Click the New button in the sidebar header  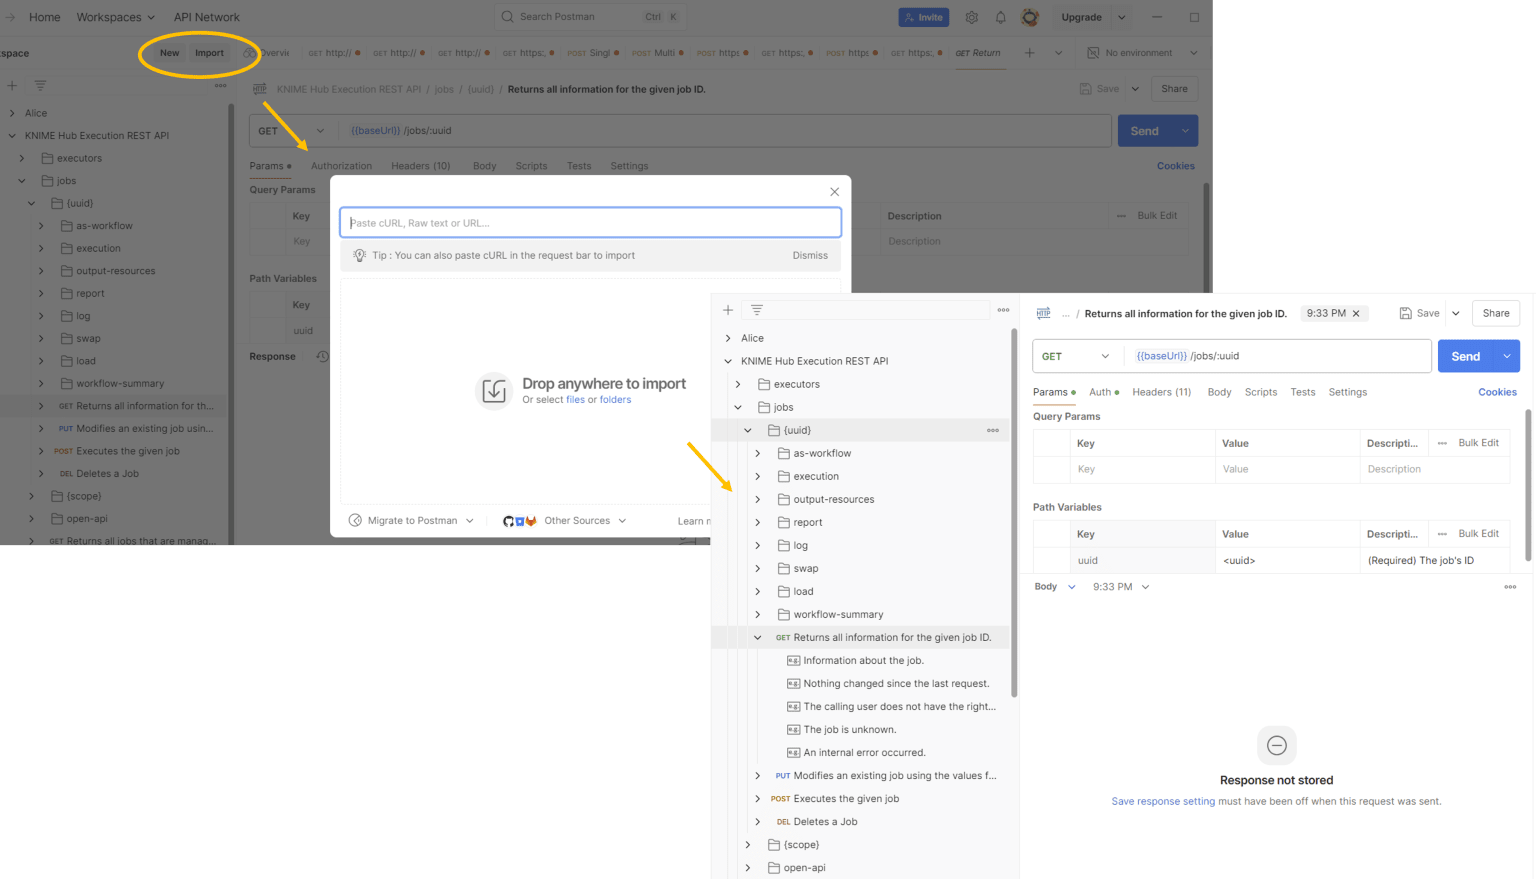click(169, 53)
